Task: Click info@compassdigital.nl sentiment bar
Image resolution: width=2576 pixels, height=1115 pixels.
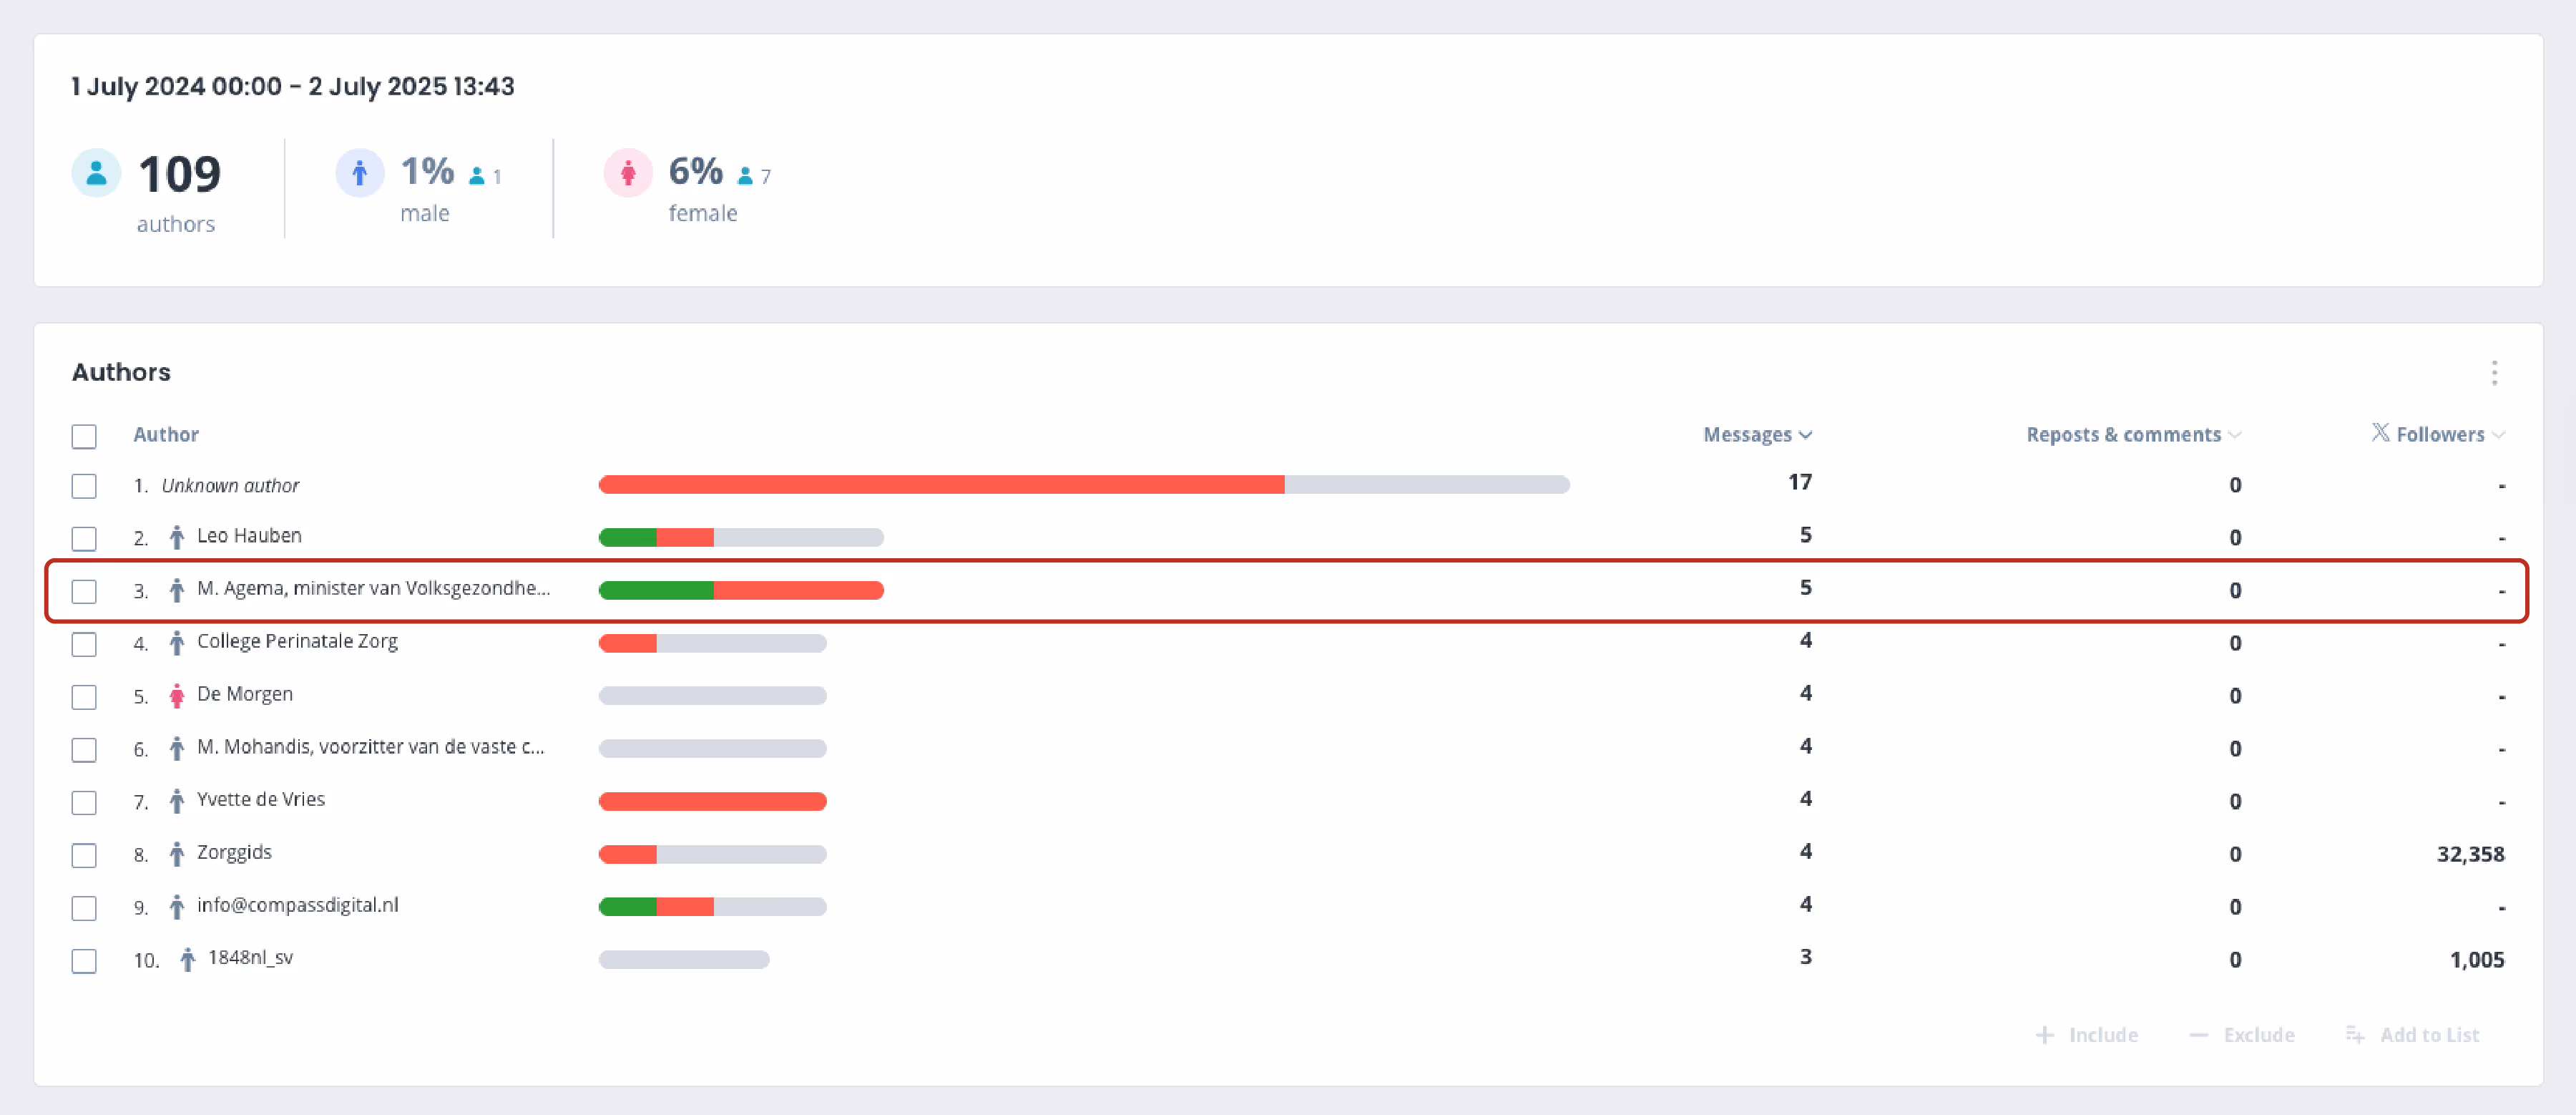Action: (x=712, y=907)
